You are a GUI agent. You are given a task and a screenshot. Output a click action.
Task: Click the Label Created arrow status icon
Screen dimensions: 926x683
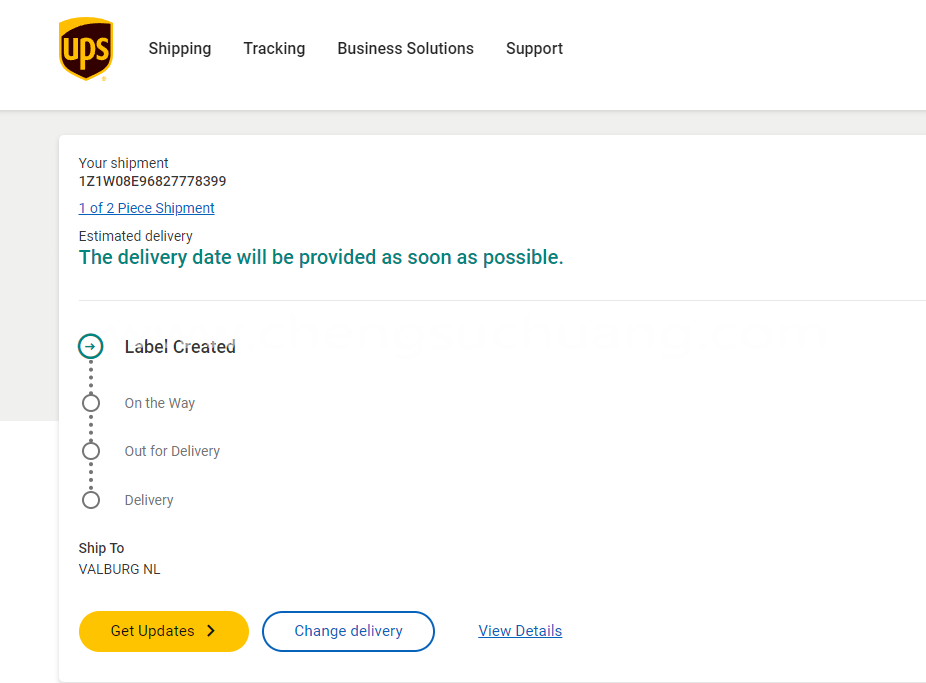pos(90,347)
